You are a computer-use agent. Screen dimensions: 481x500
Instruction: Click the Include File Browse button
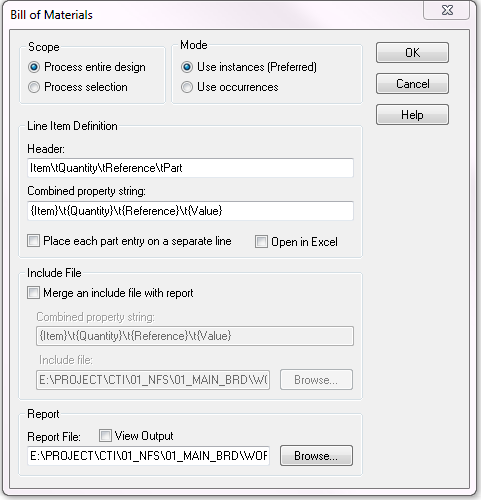point(316,379)
